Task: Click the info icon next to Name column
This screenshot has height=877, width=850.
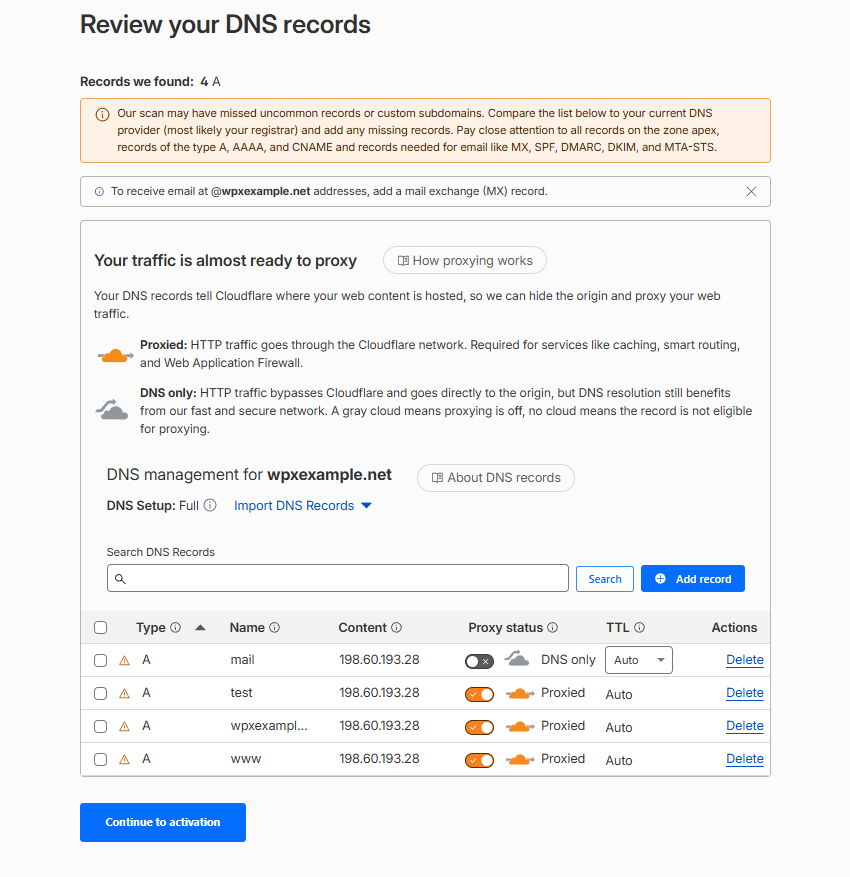Action: point(275,628)
